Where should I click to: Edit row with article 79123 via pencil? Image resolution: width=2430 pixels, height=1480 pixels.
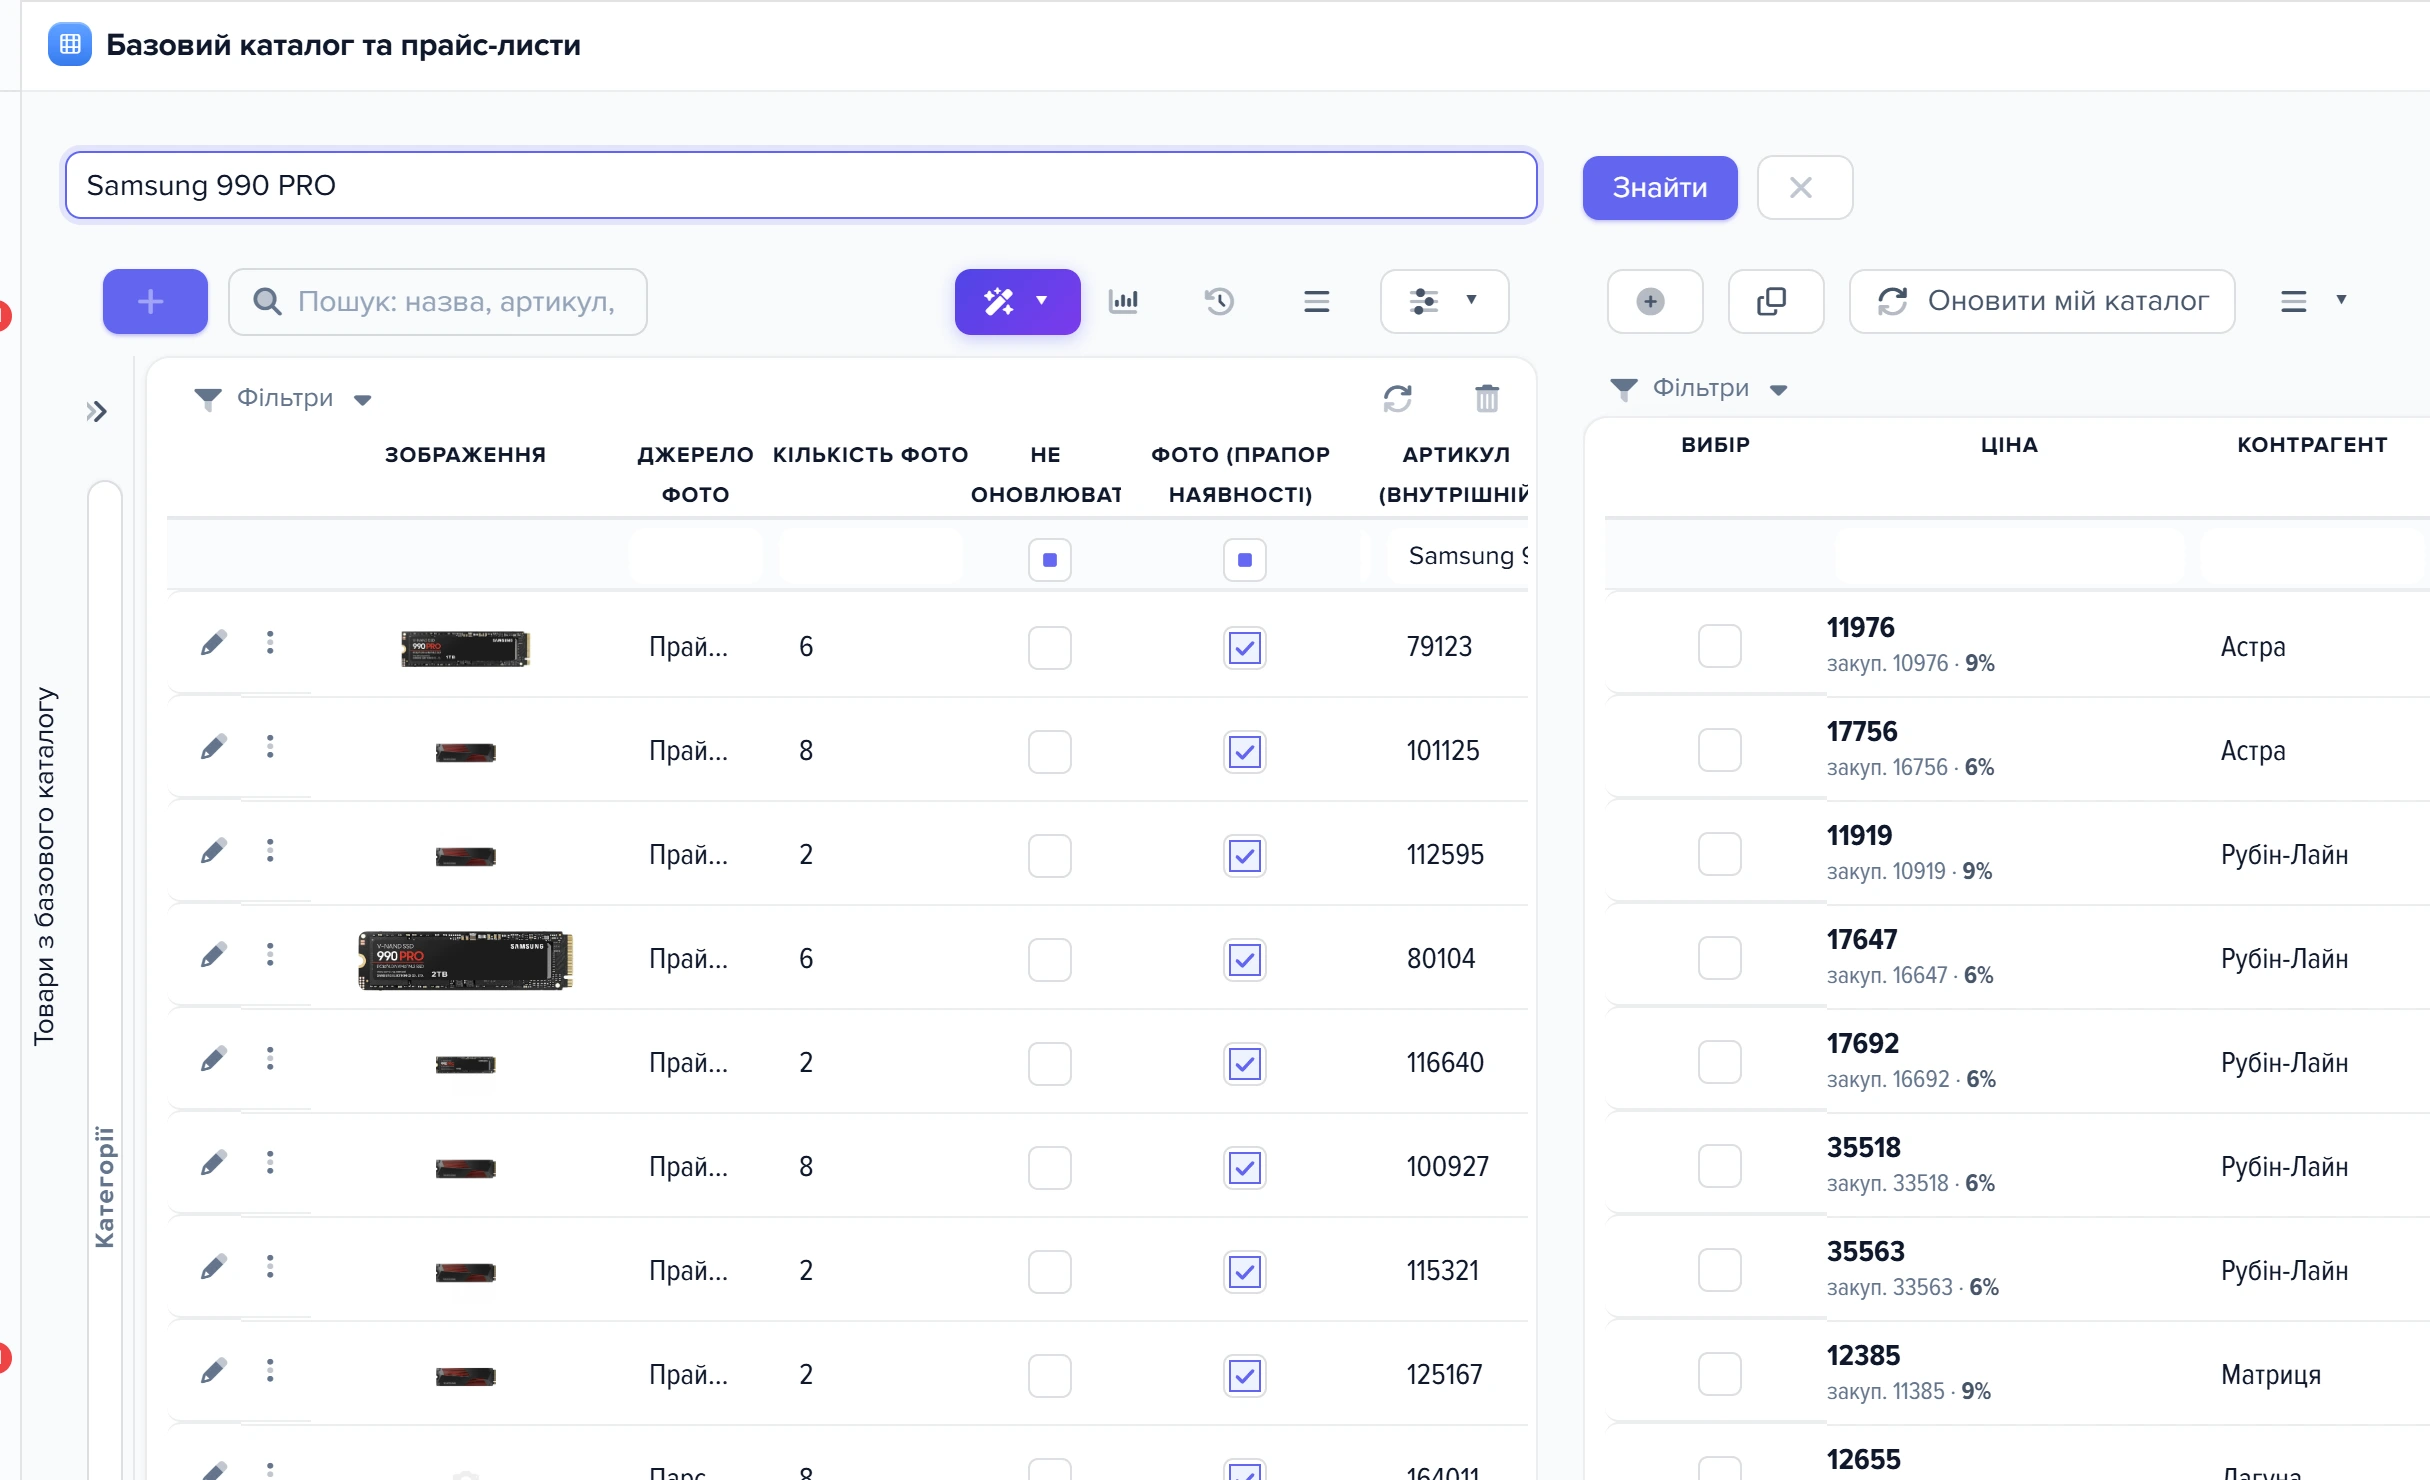[213, 643]
